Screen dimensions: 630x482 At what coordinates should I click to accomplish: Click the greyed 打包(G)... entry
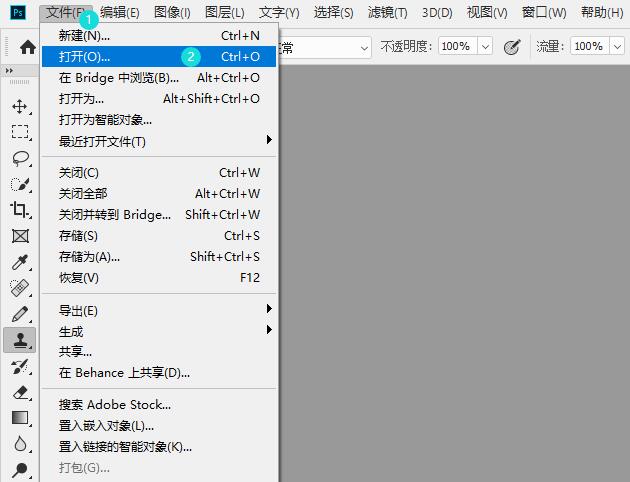coord(159,468)
